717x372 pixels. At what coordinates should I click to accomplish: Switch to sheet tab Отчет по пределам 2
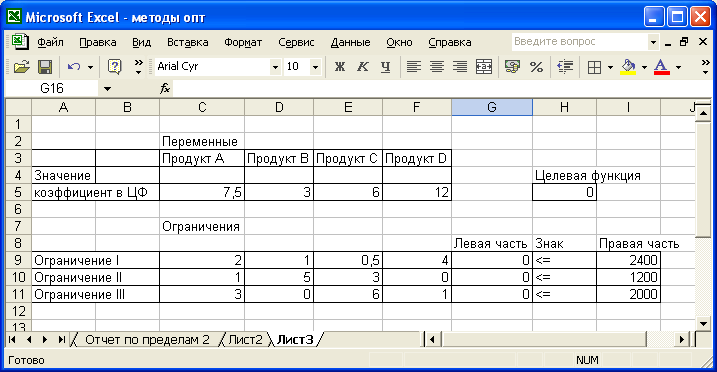tap(147, 340)
